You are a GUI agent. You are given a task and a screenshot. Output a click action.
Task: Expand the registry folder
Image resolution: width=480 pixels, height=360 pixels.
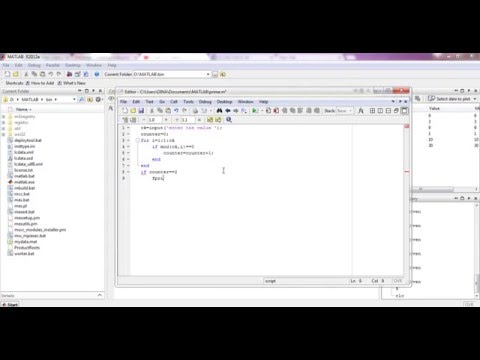[x=4, y=123]
